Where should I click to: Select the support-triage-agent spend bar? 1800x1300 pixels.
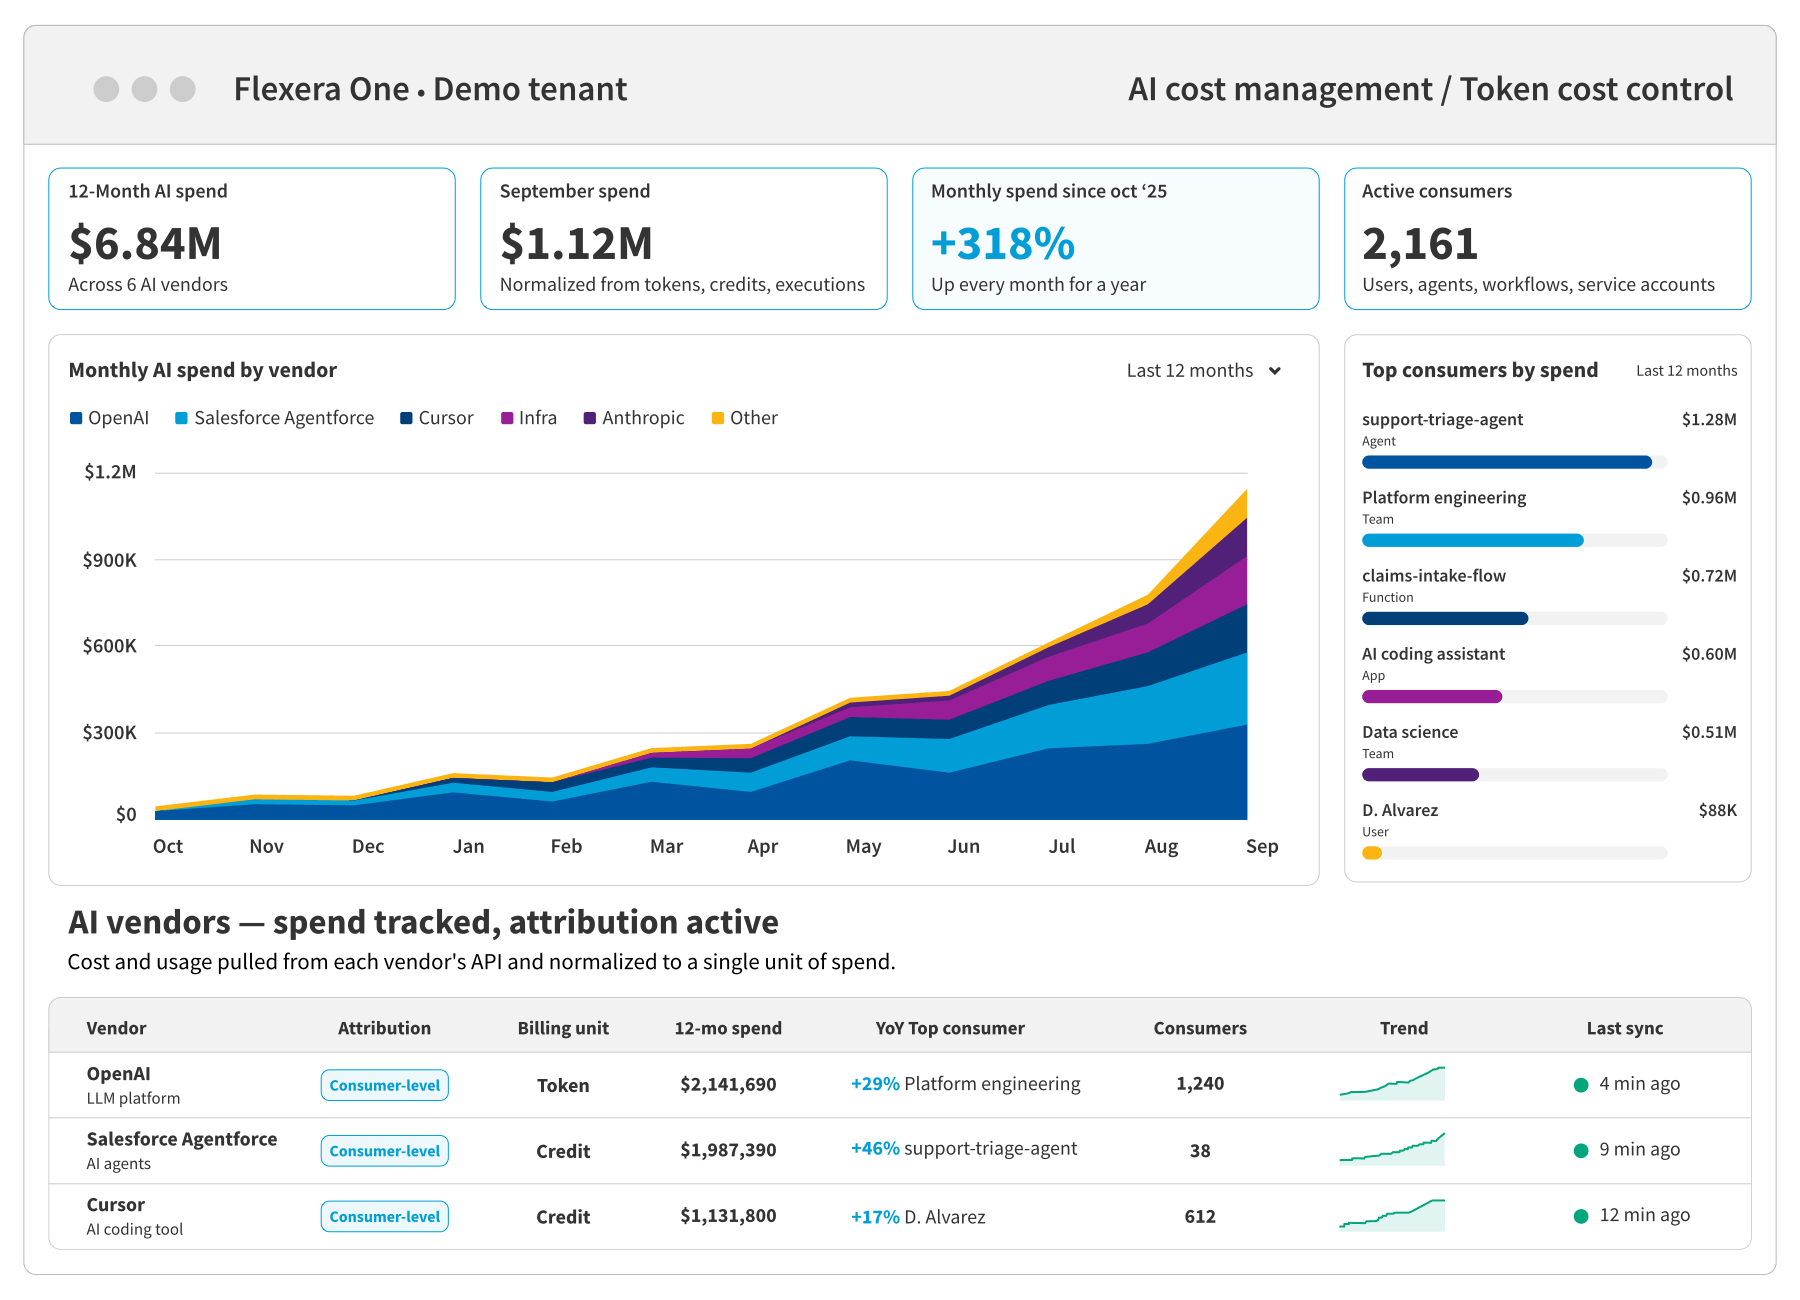tap(1514, 462)
